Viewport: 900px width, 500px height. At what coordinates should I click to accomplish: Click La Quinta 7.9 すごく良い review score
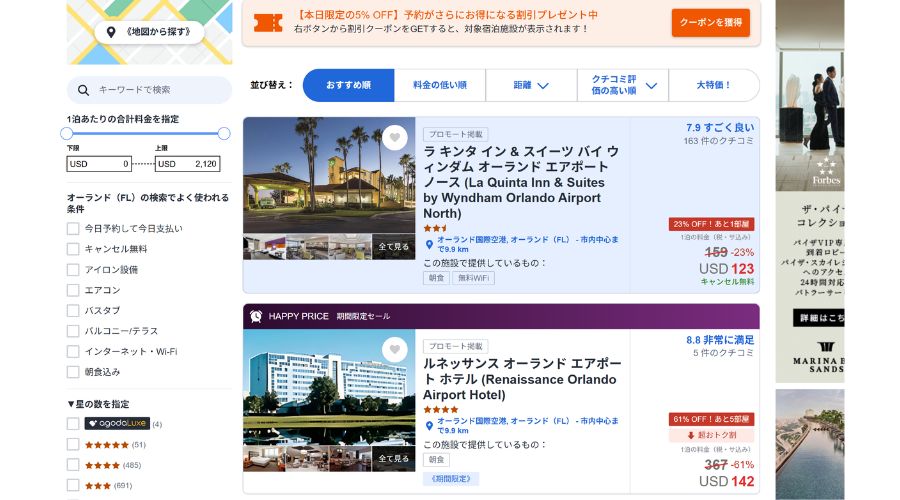[720, 127]
